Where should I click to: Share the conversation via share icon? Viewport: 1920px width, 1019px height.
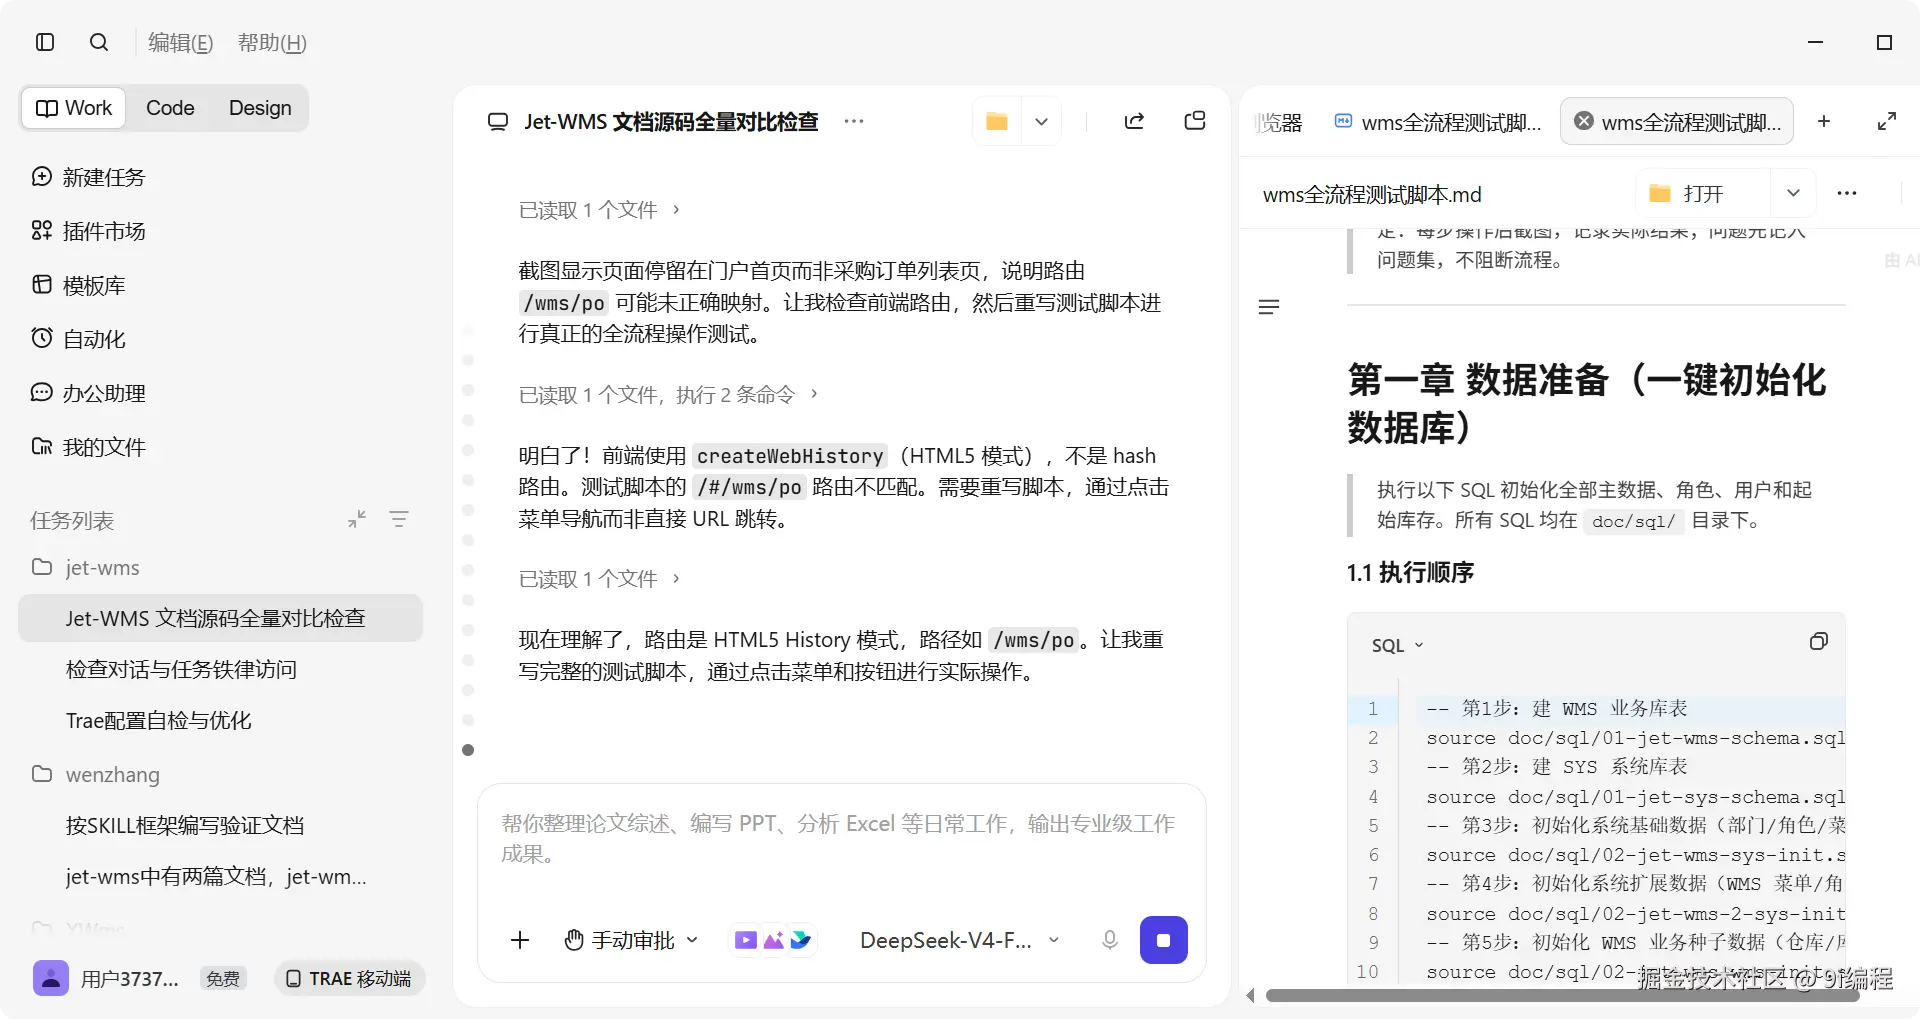[x=1134, y=121]
